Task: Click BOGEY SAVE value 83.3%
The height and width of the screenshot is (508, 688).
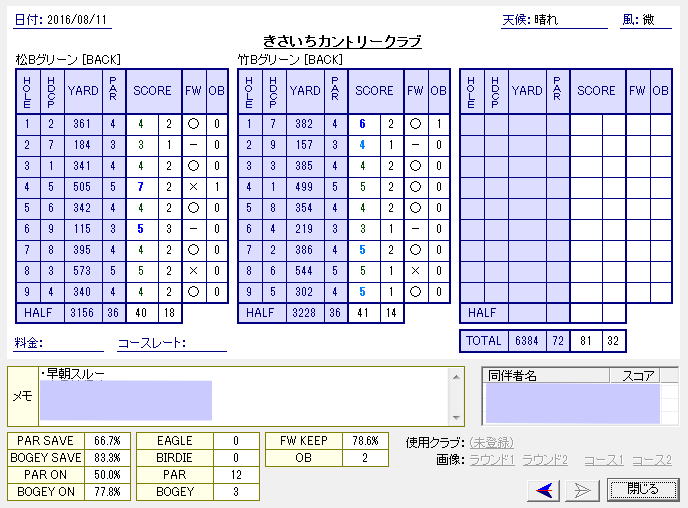Action: point(107,458)
